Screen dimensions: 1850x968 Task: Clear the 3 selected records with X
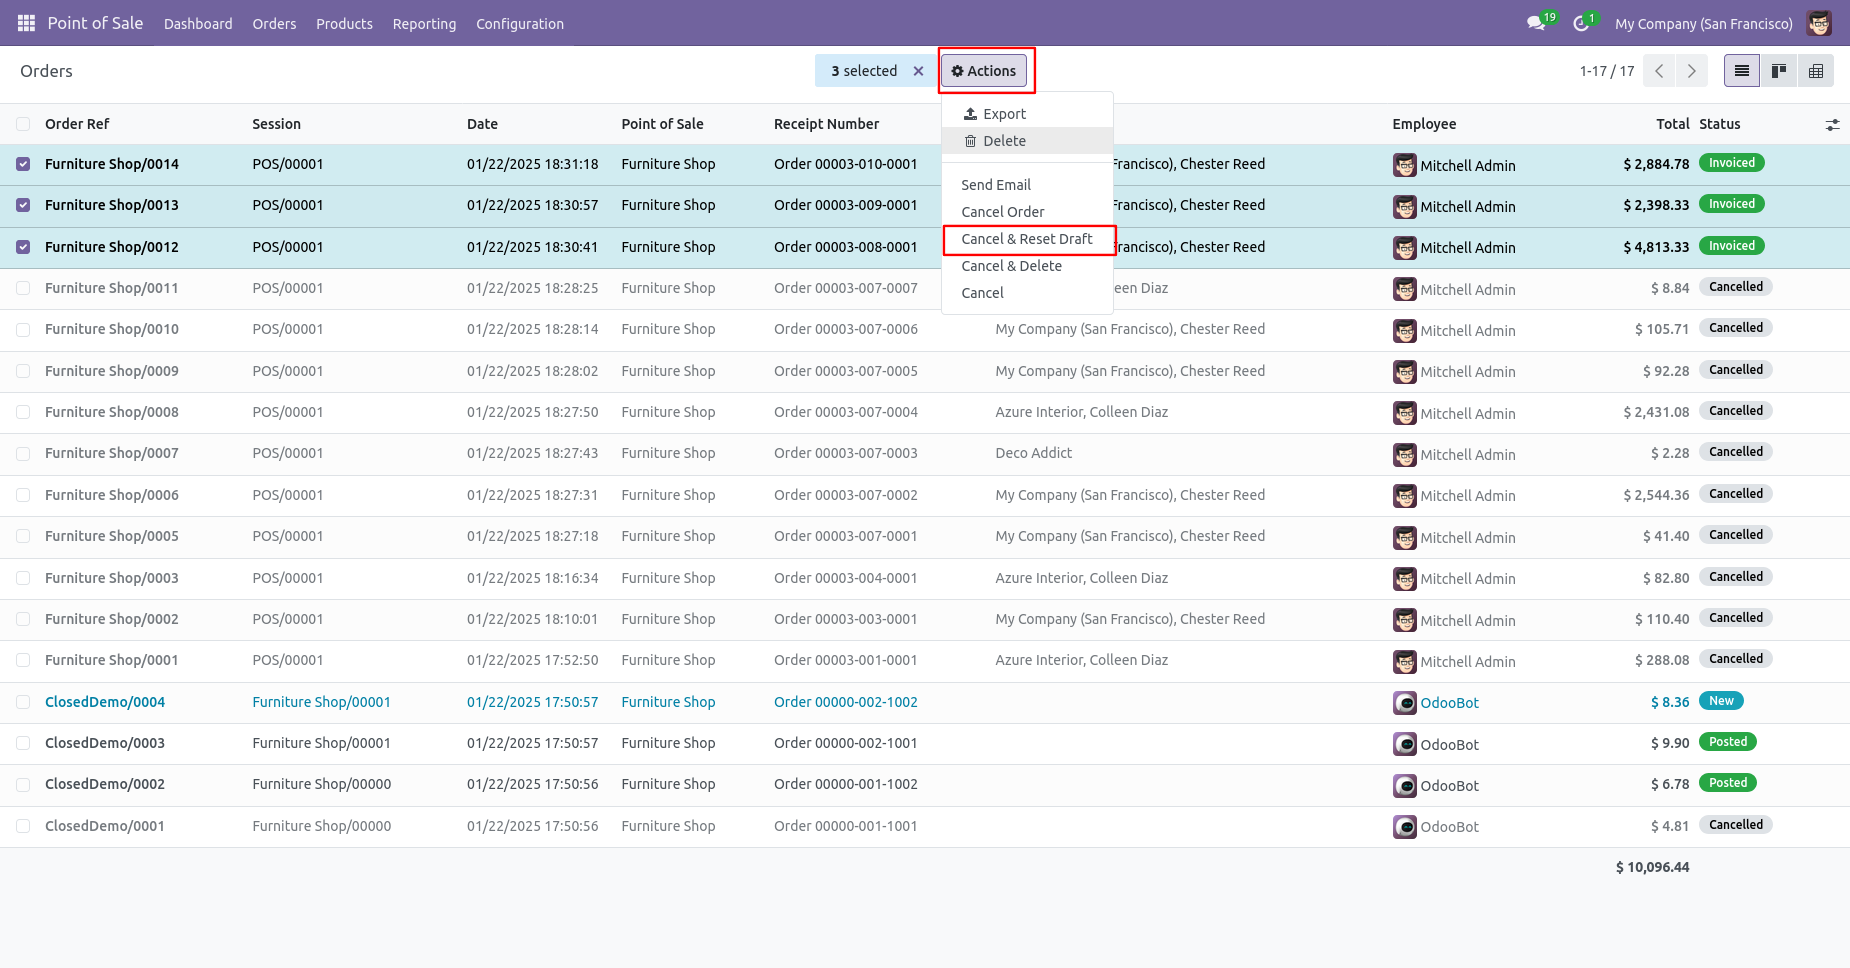[918, 71]
